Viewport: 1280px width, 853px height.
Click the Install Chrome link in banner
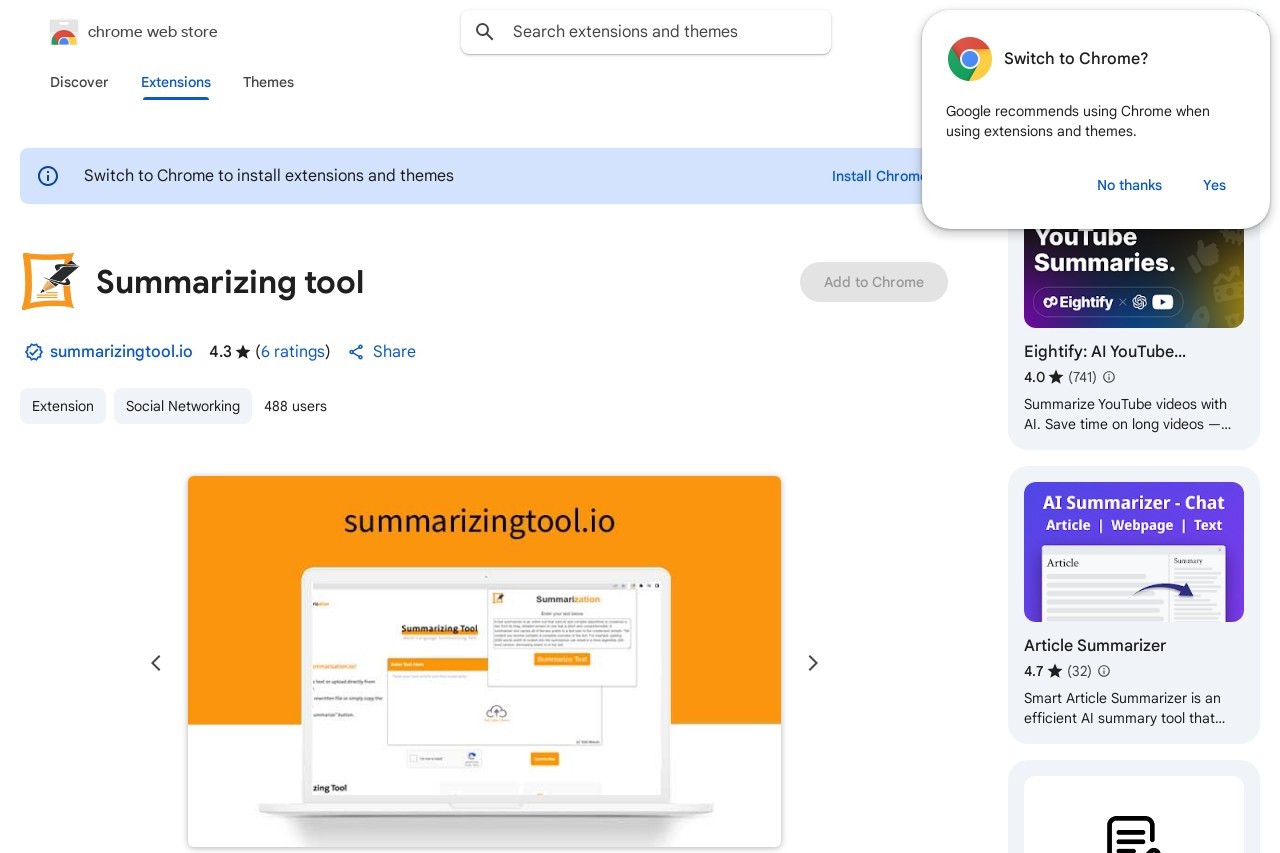[x=877, y=176]
